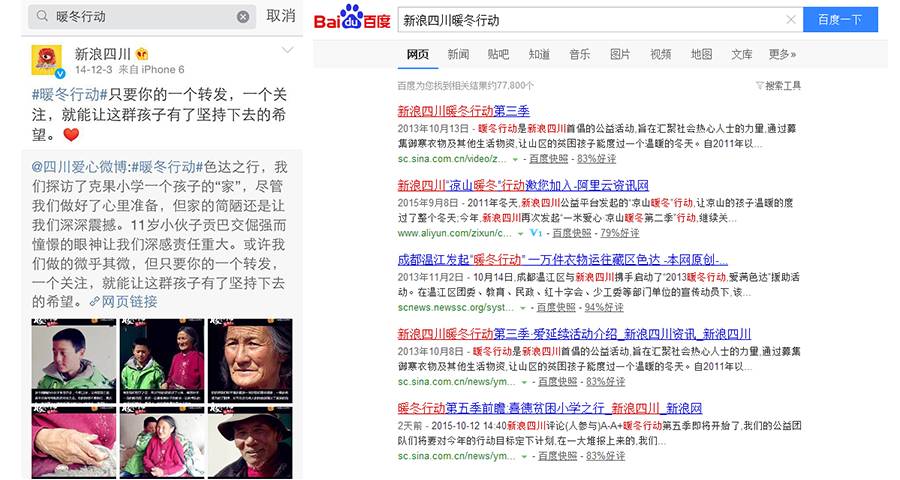Image resolution: width=900 pixels, height=480 pixels.
Task: Open 百度快照 for the 成都温江 result
Action: 556,307
